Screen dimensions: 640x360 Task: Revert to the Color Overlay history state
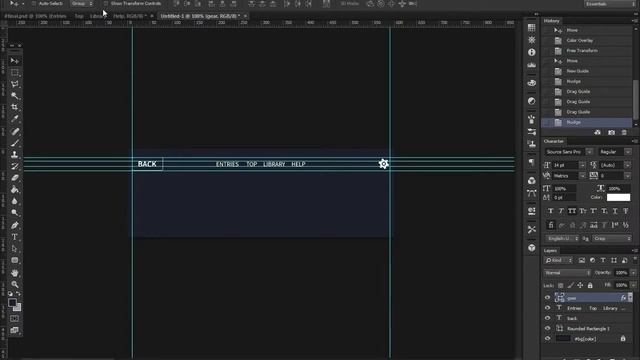587,40
